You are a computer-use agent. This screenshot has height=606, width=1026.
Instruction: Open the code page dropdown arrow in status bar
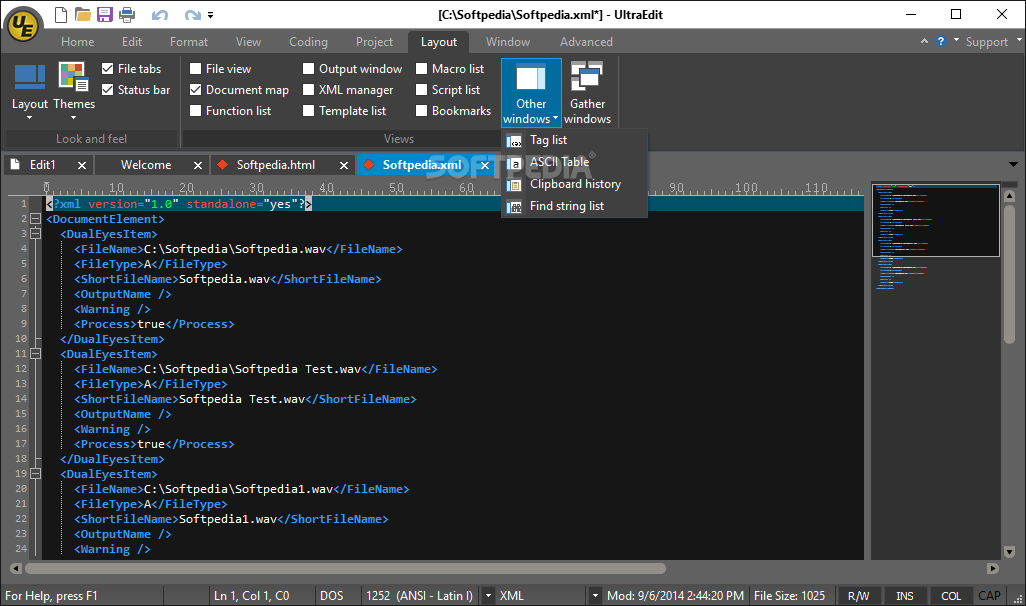pos(487,596)
